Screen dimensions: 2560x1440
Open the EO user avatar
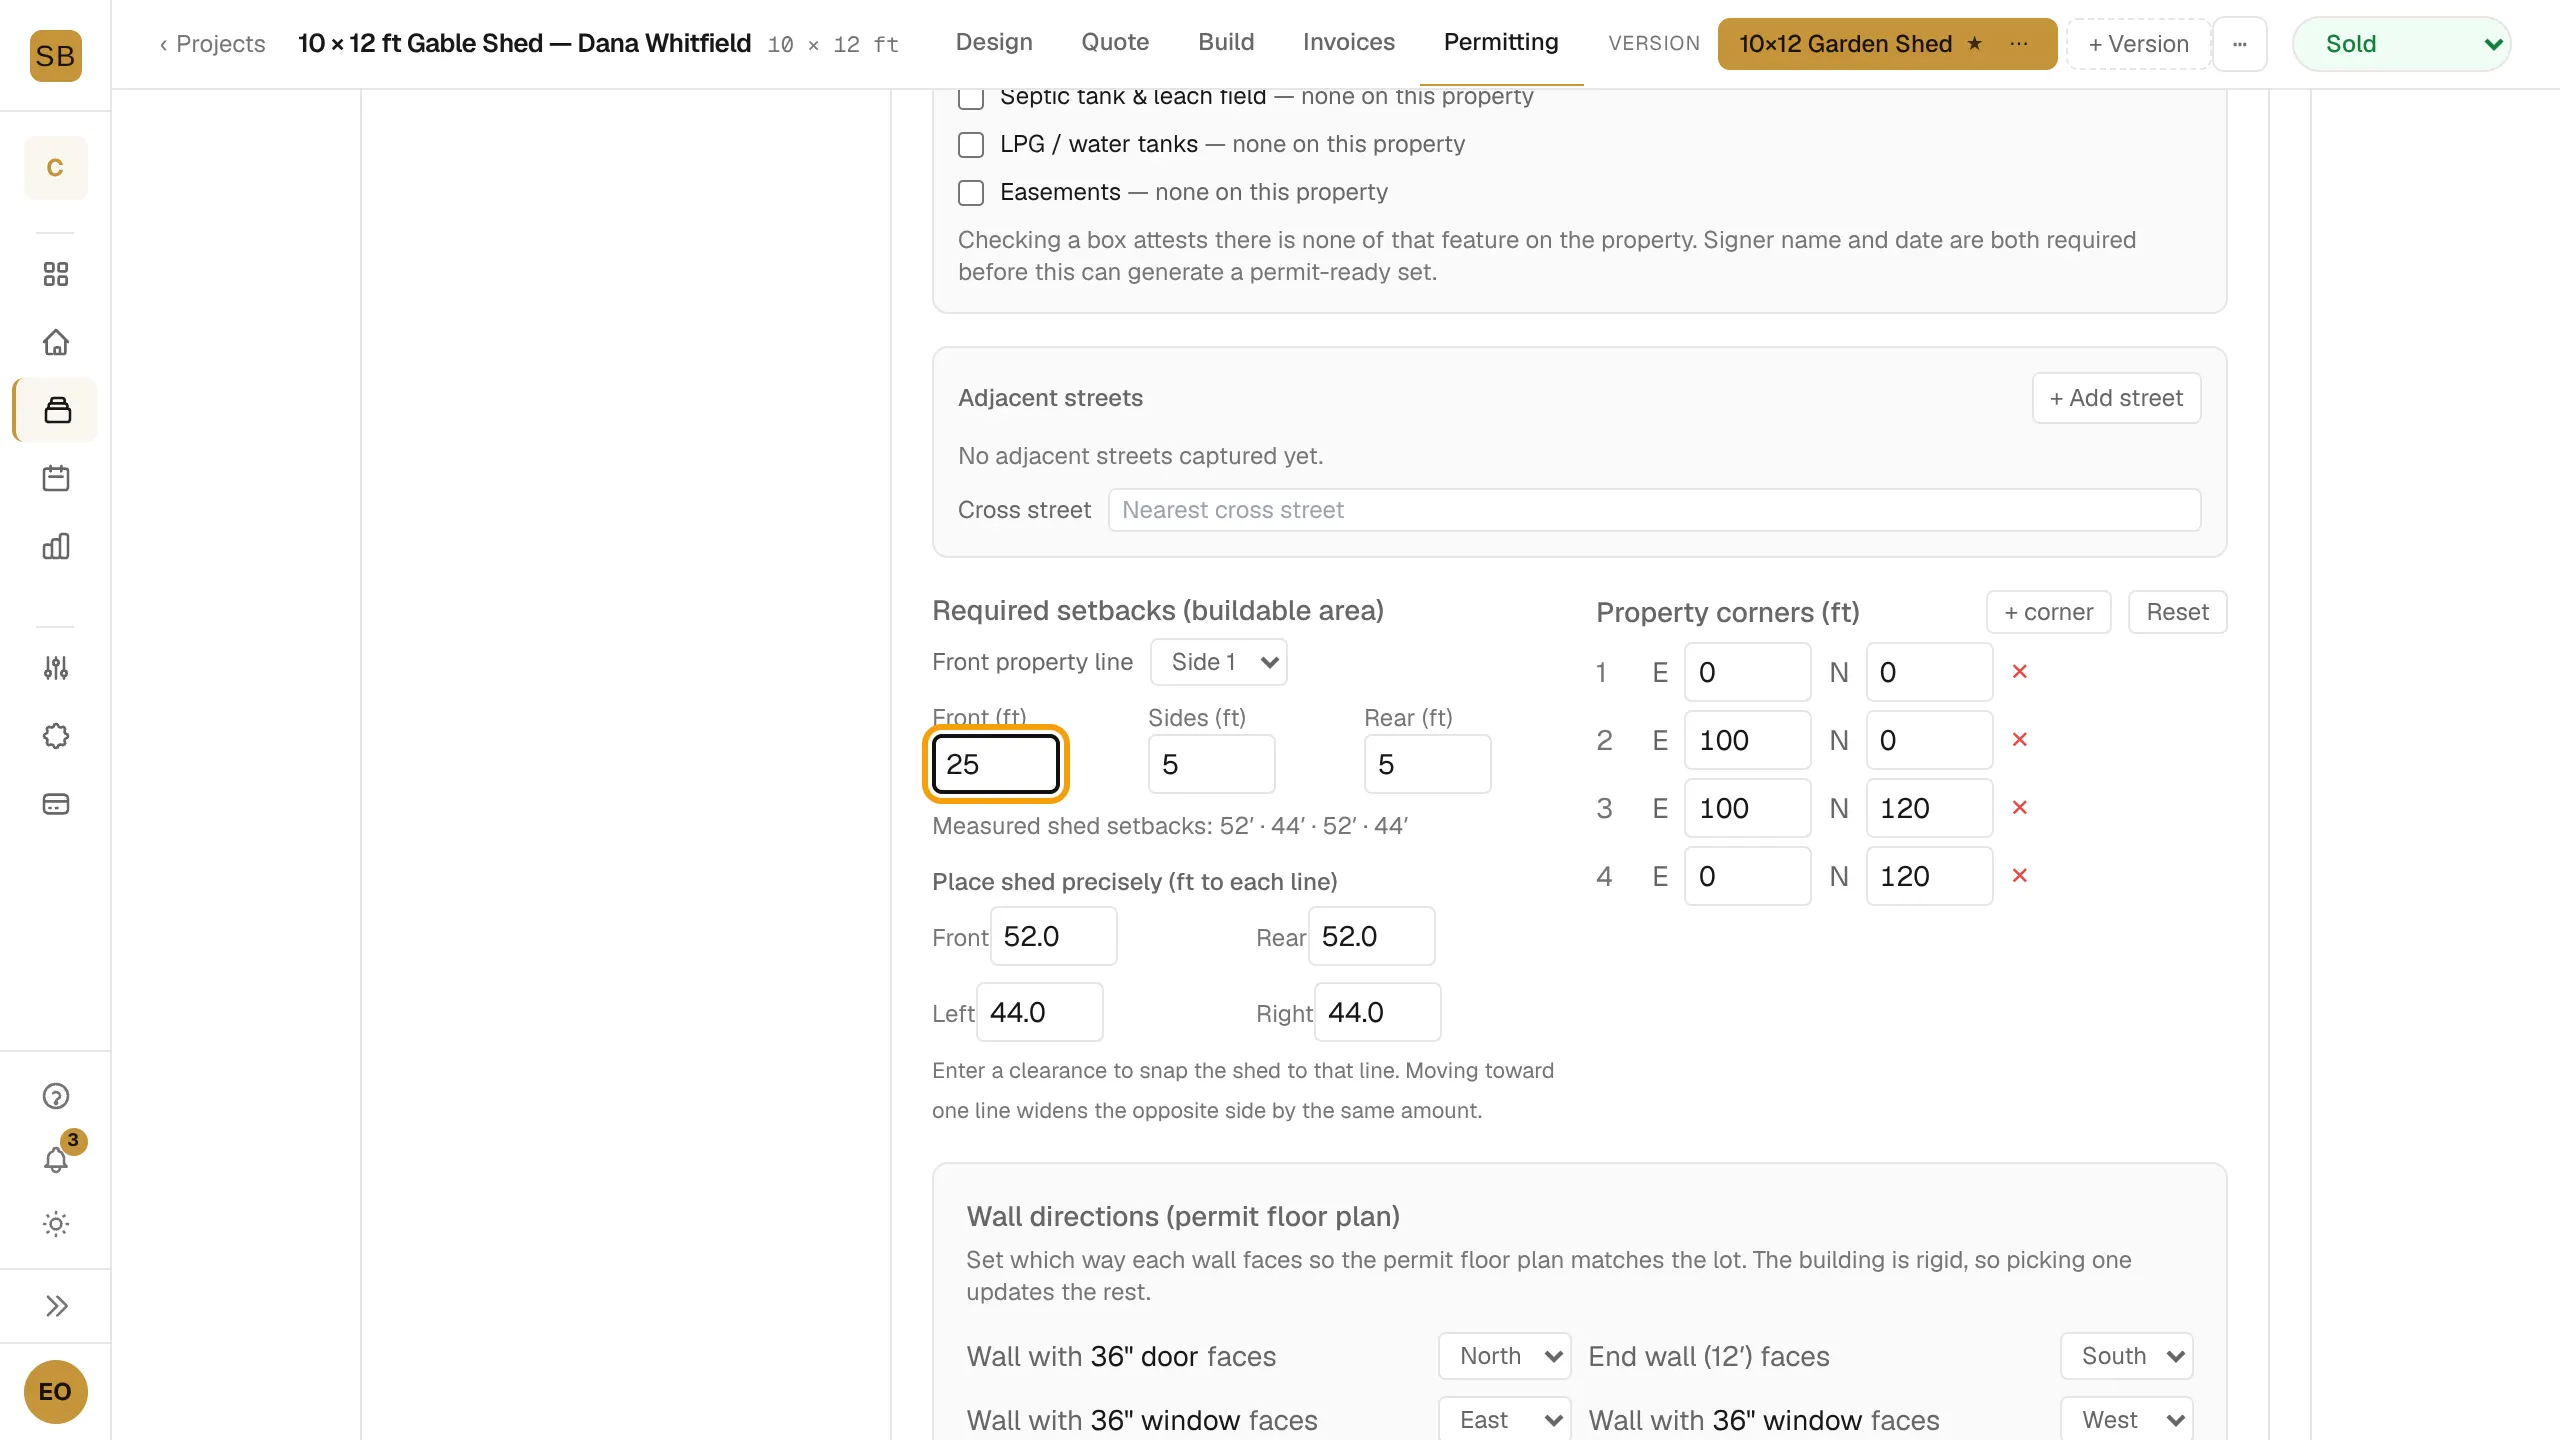(55, 1392)
